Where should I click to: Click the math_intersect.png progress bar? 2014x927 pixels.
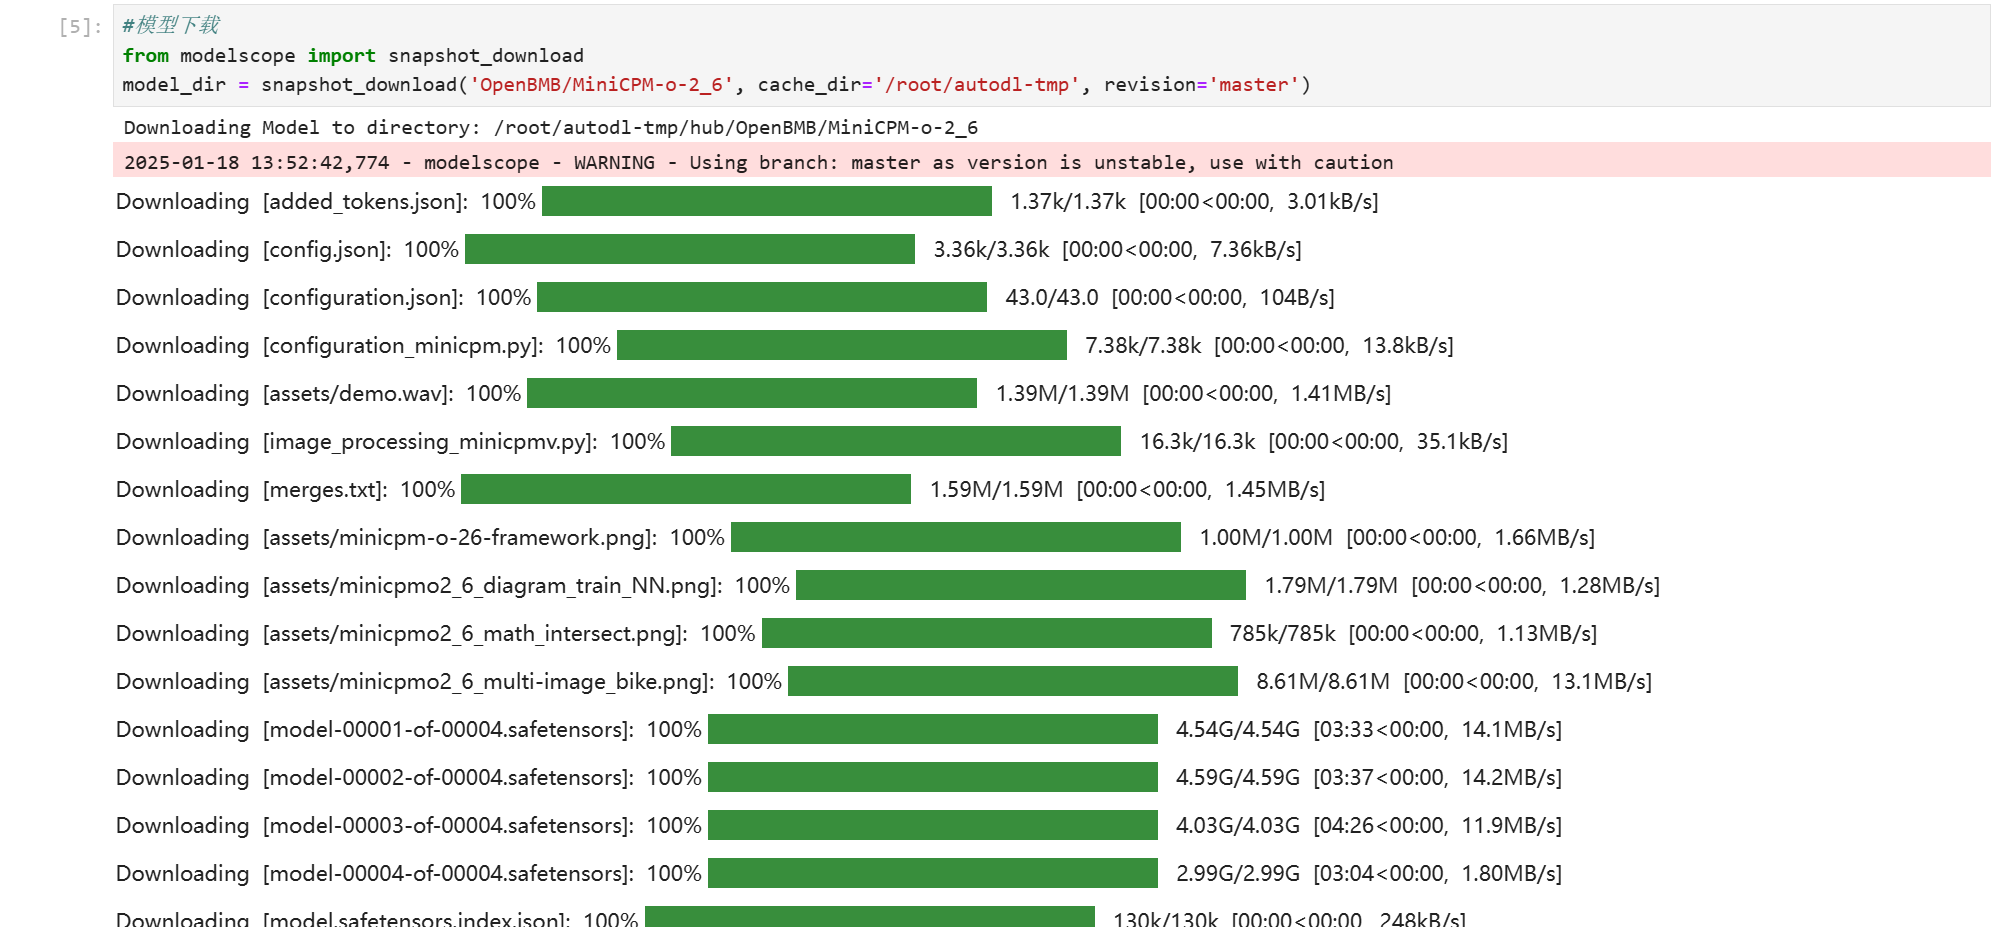point(986,634)
